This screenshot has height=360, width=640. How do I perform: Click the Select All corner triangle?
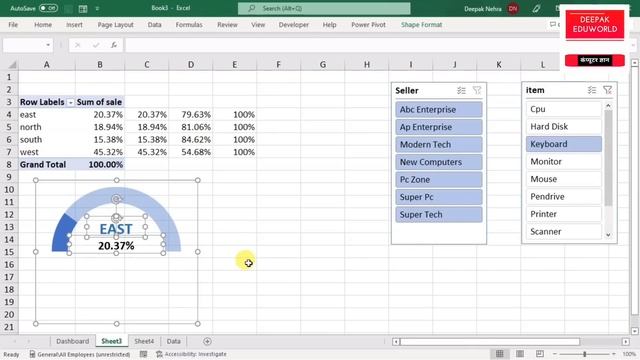12,64
